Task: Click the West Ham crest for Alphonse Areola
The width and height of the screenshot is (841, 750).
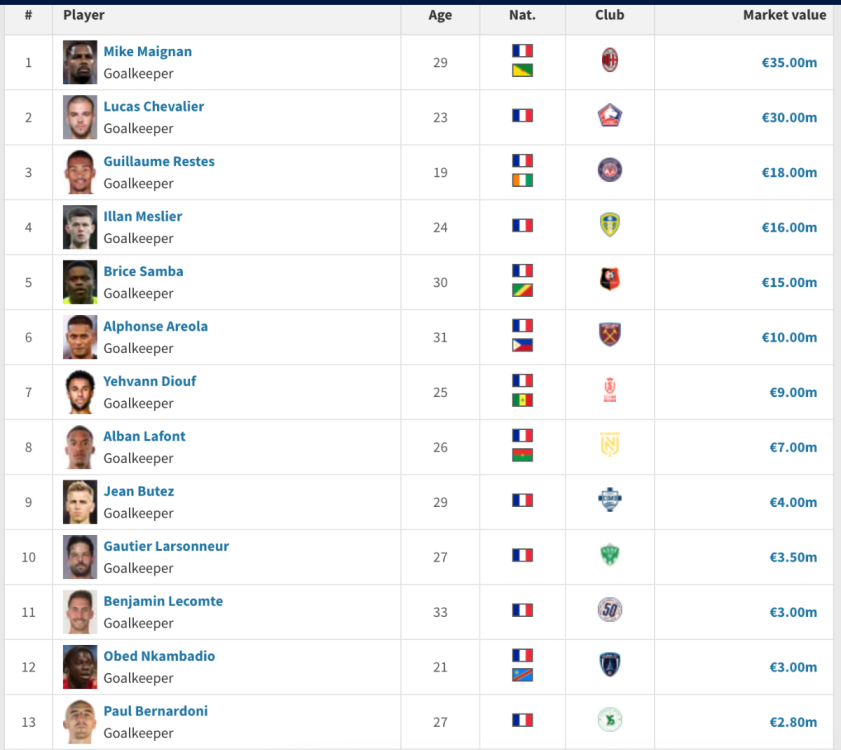Action: point(609,335)
